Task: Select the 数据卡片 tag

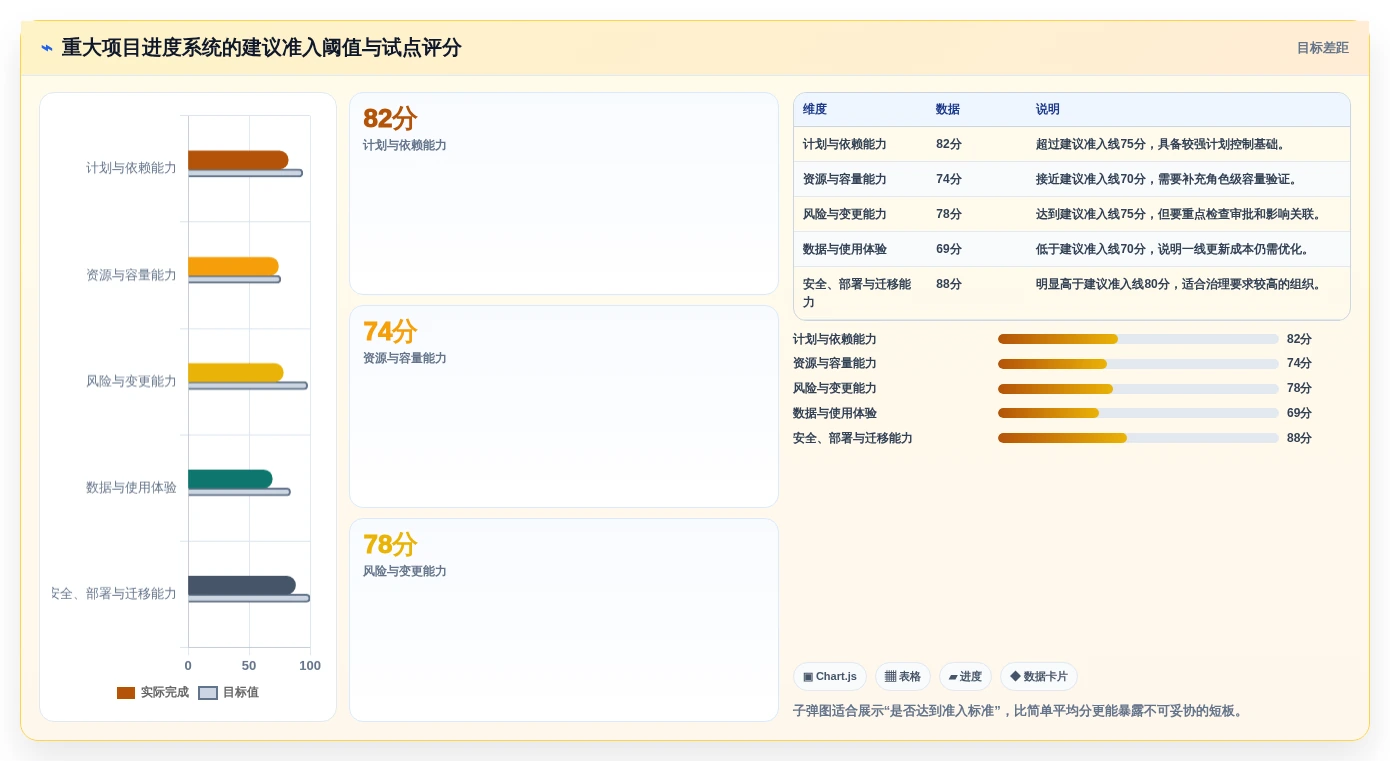Action: coord(1039,676)
